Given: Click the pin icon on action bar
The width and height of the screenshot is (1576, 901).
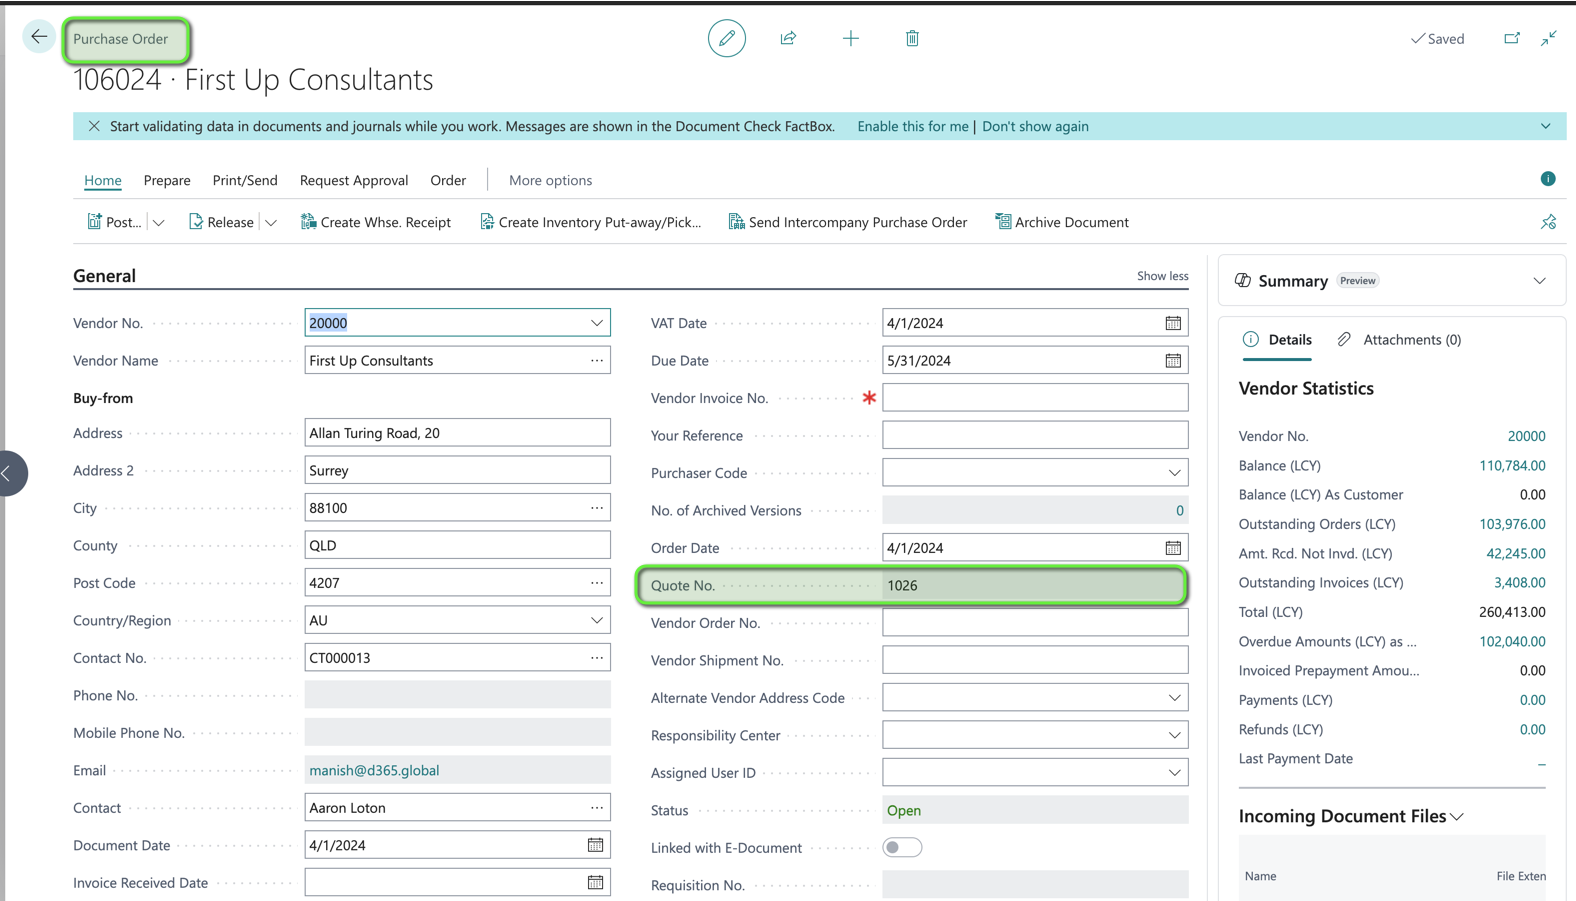Looking at the screenshot, I should click(x=1548, y=222).
